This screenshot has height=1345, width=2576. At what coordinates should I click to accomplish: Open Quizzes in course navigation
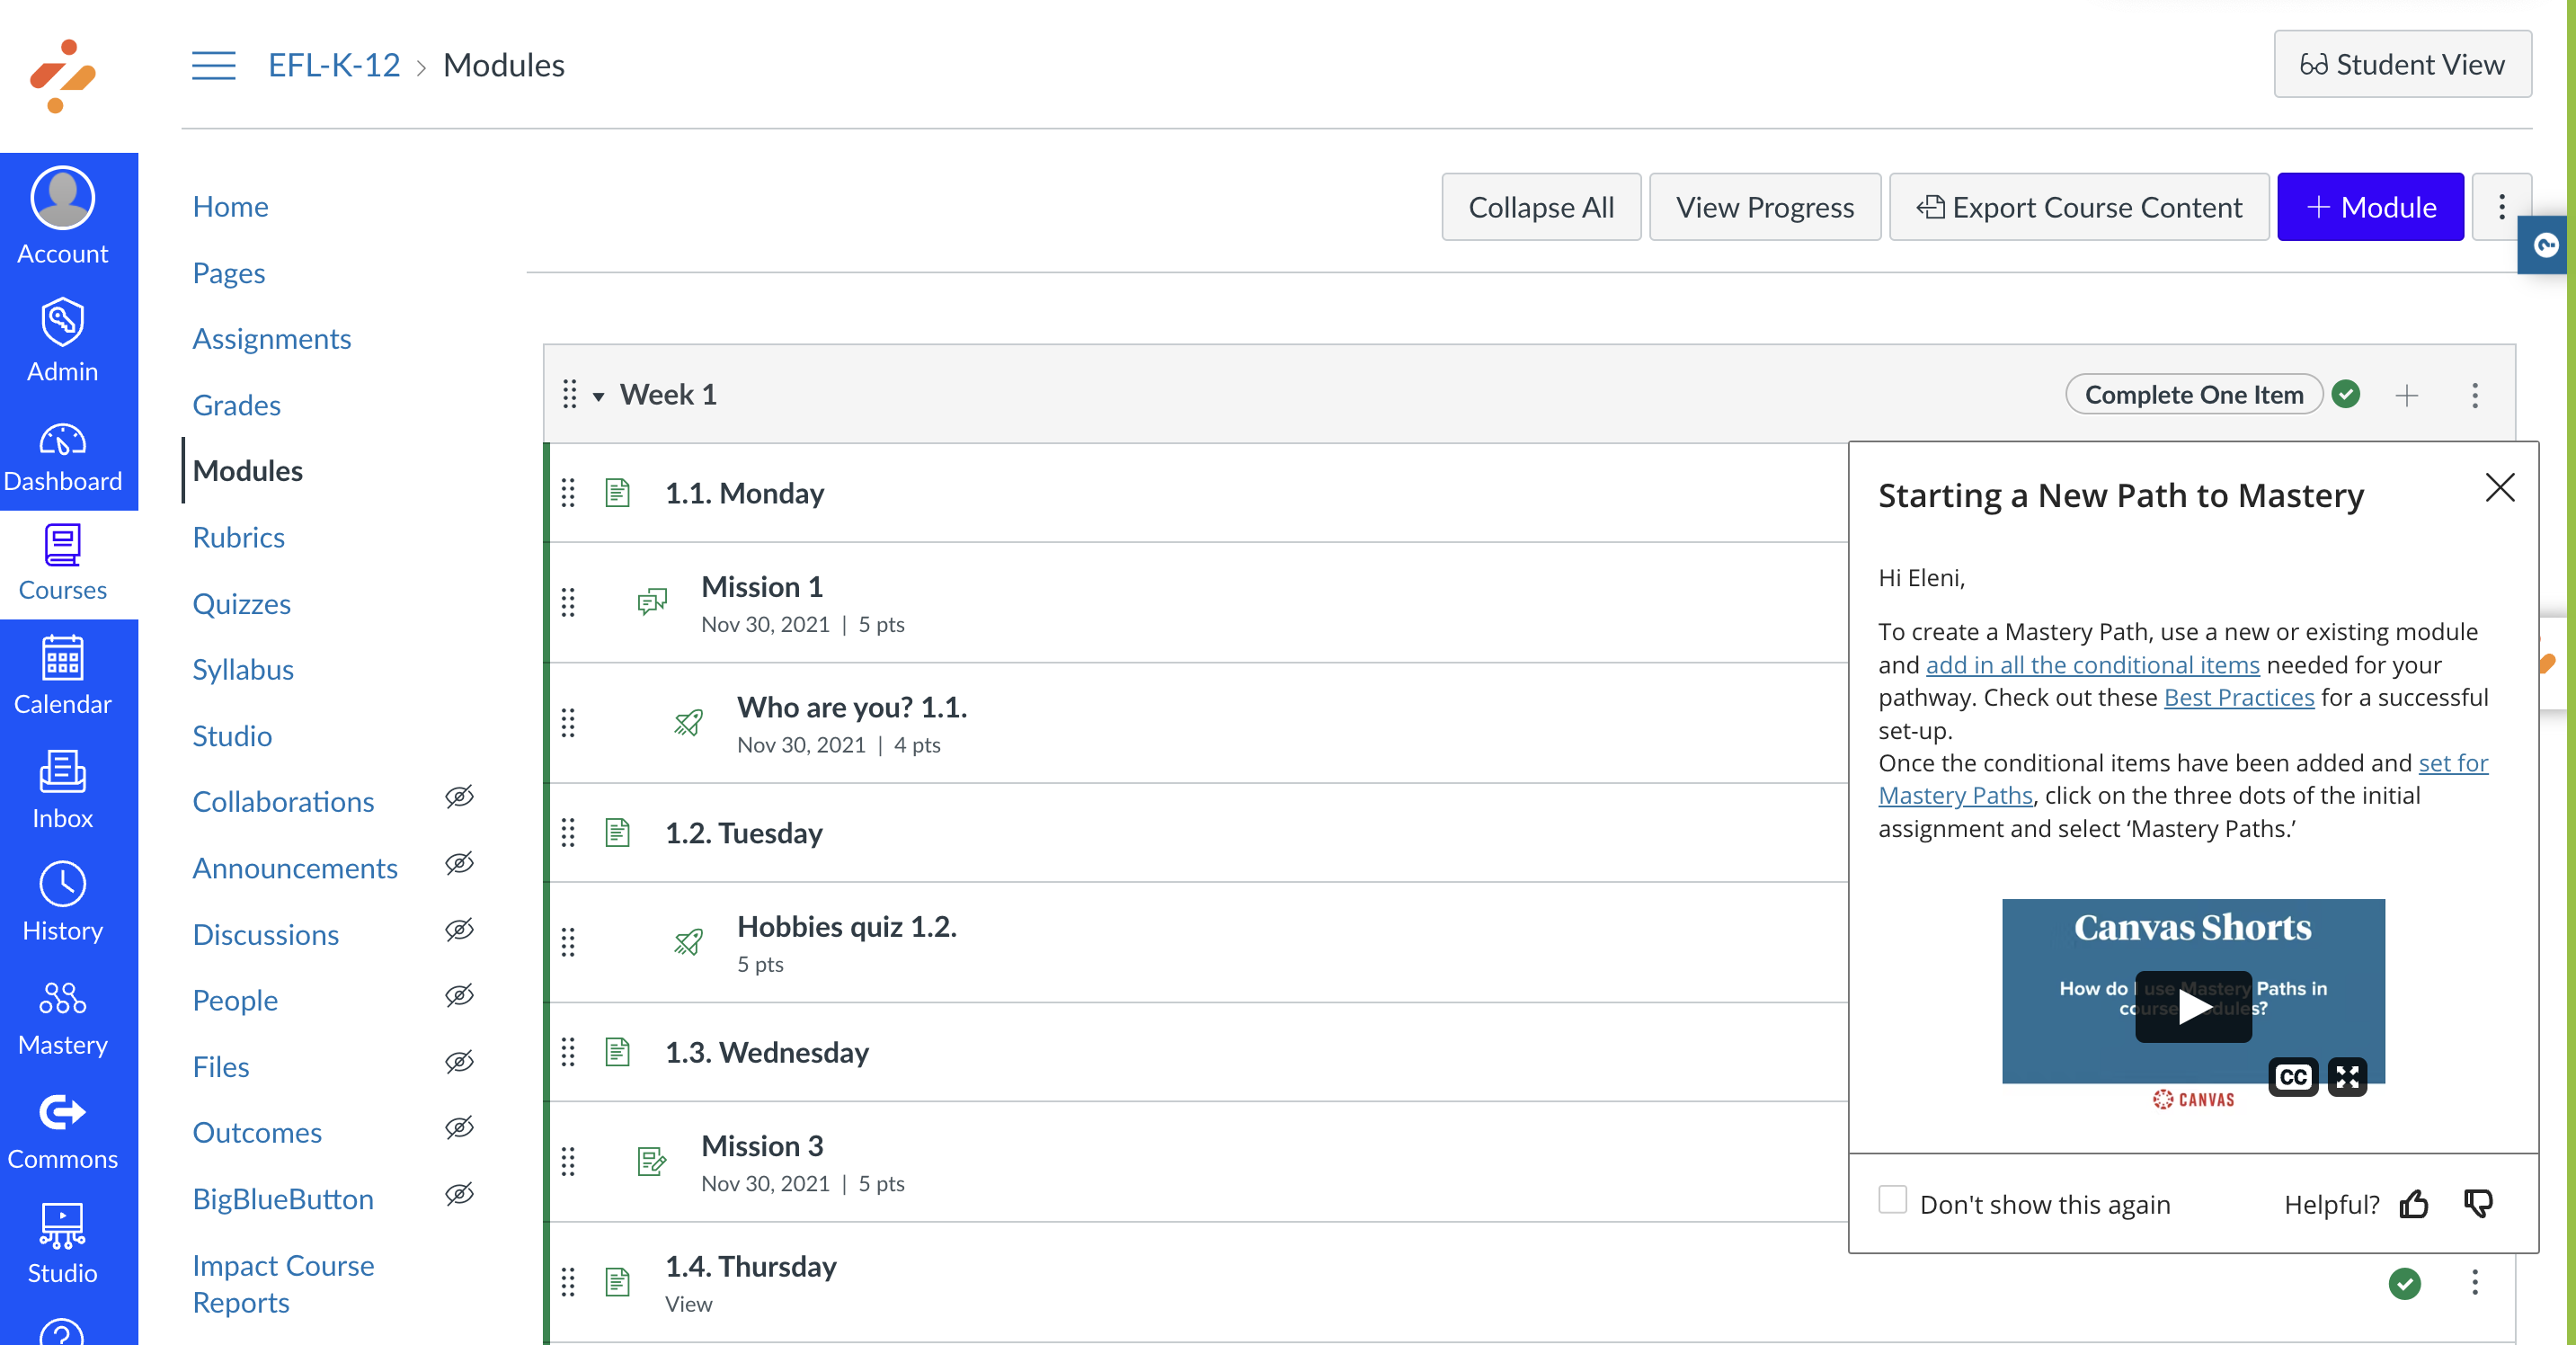point(241,604)
